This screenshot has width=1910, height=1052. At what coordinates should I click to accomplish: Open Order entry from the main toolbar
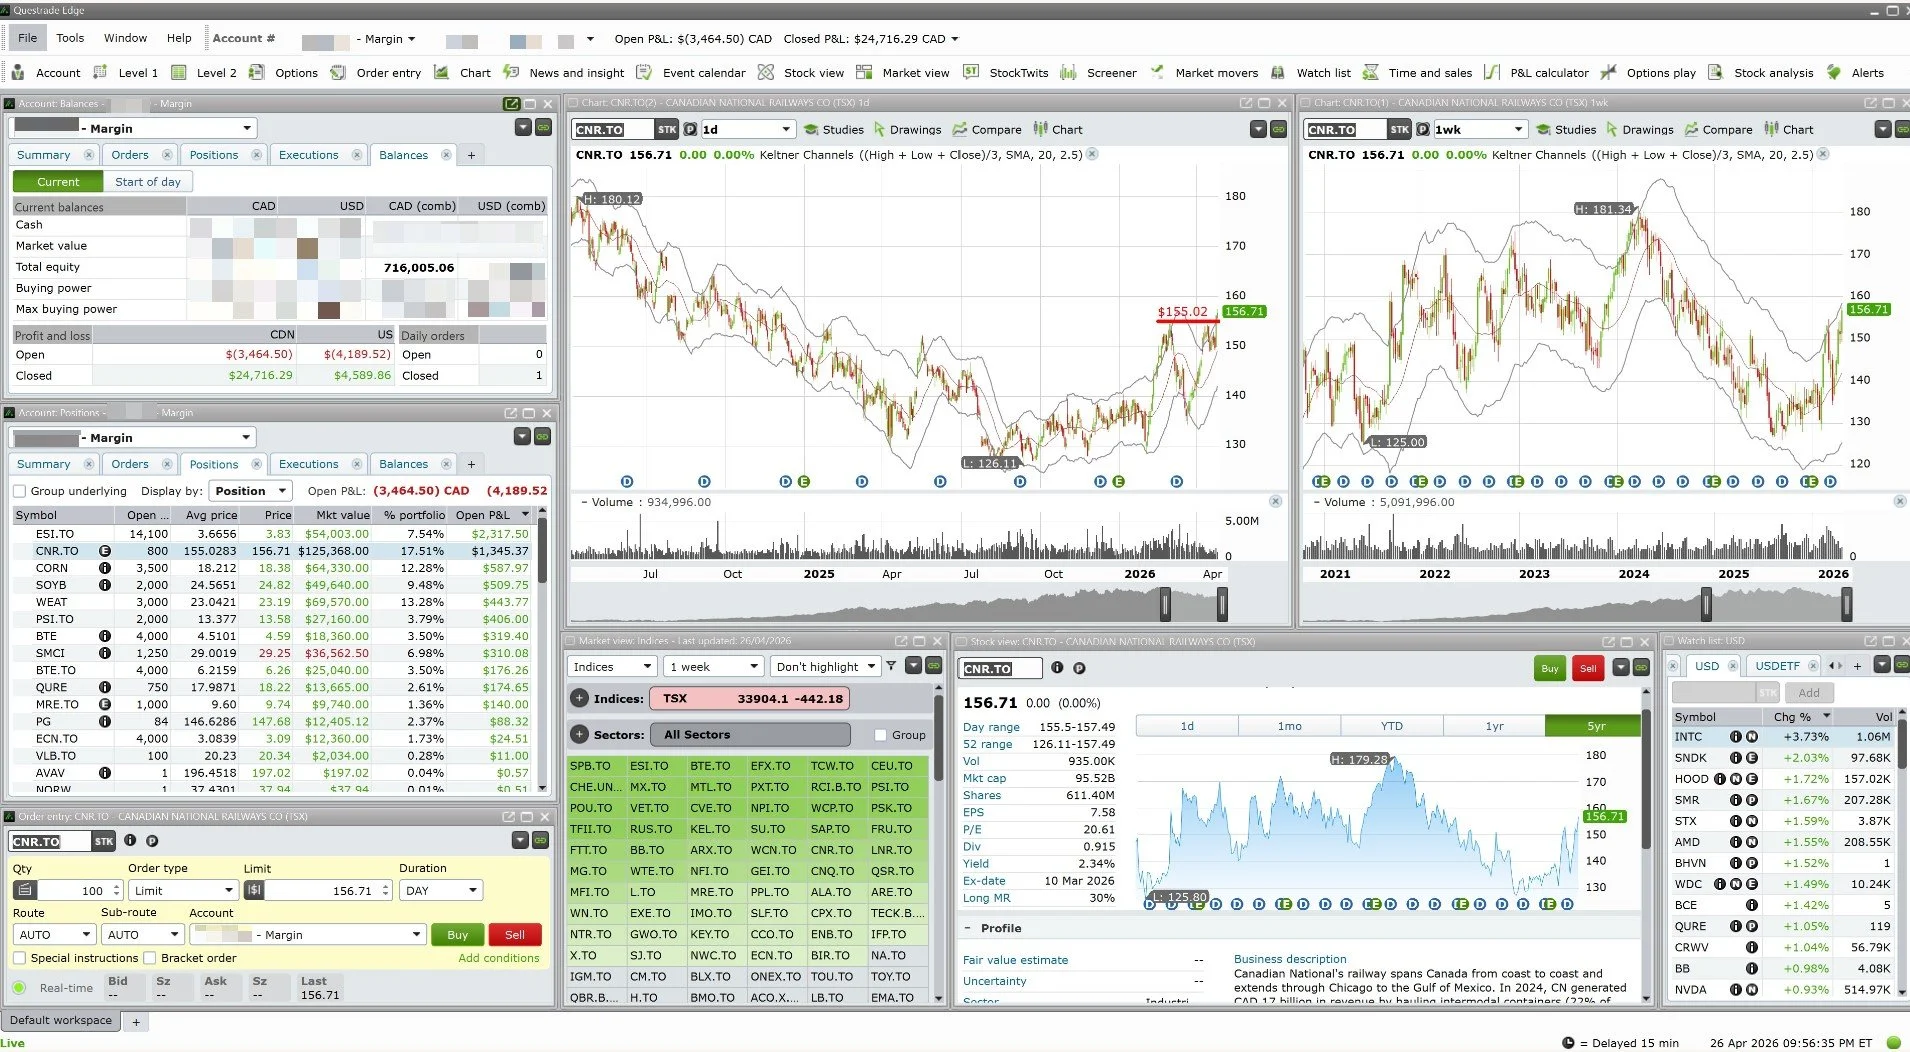coord(376,72)
